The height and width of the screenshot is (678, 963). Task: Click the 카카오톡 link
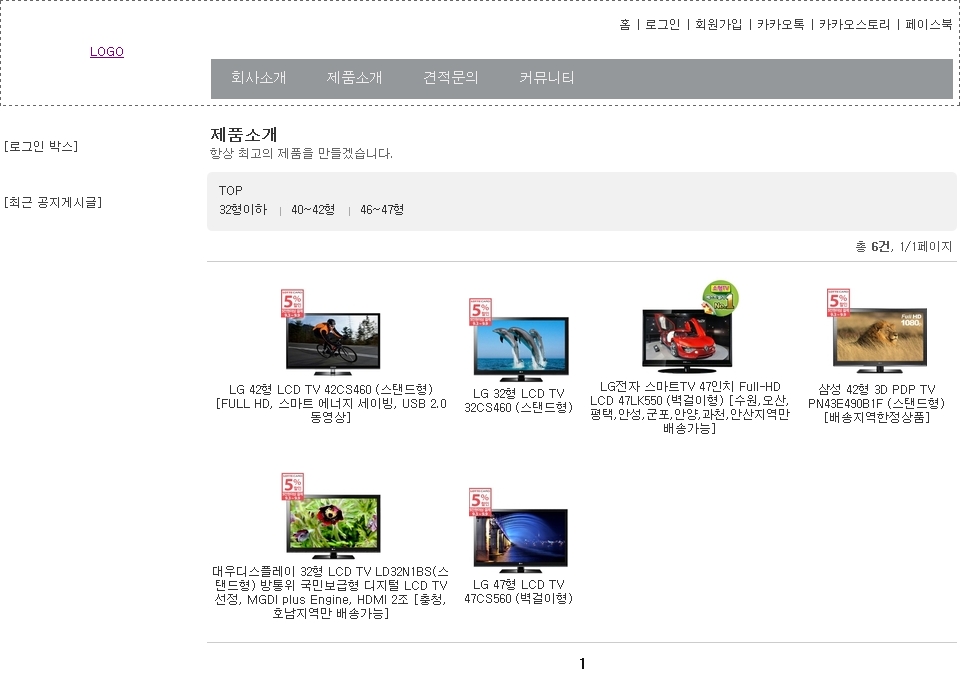pyautogui.click(x=781, y=25)
